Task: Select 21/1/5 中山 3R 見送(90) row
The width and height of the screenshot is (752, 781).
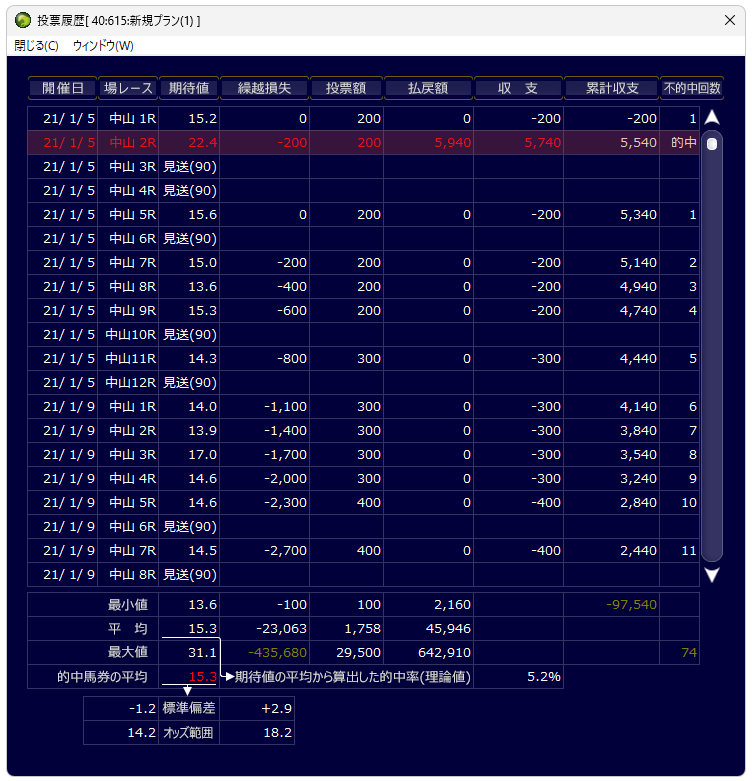Action: pos(364,166)
